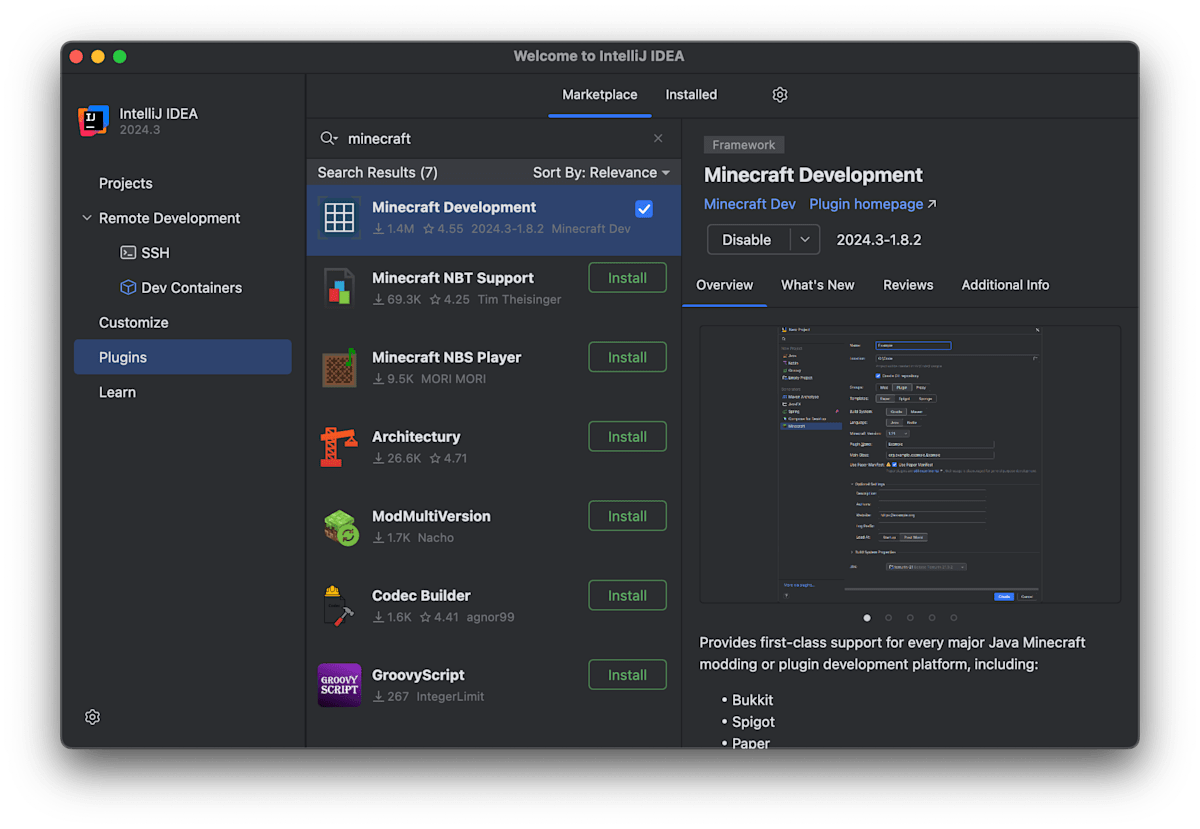The image size is (1200, 829).
Task: Select the Architectury plugin name
Action: pyautogui.click(x=416, y=436)
